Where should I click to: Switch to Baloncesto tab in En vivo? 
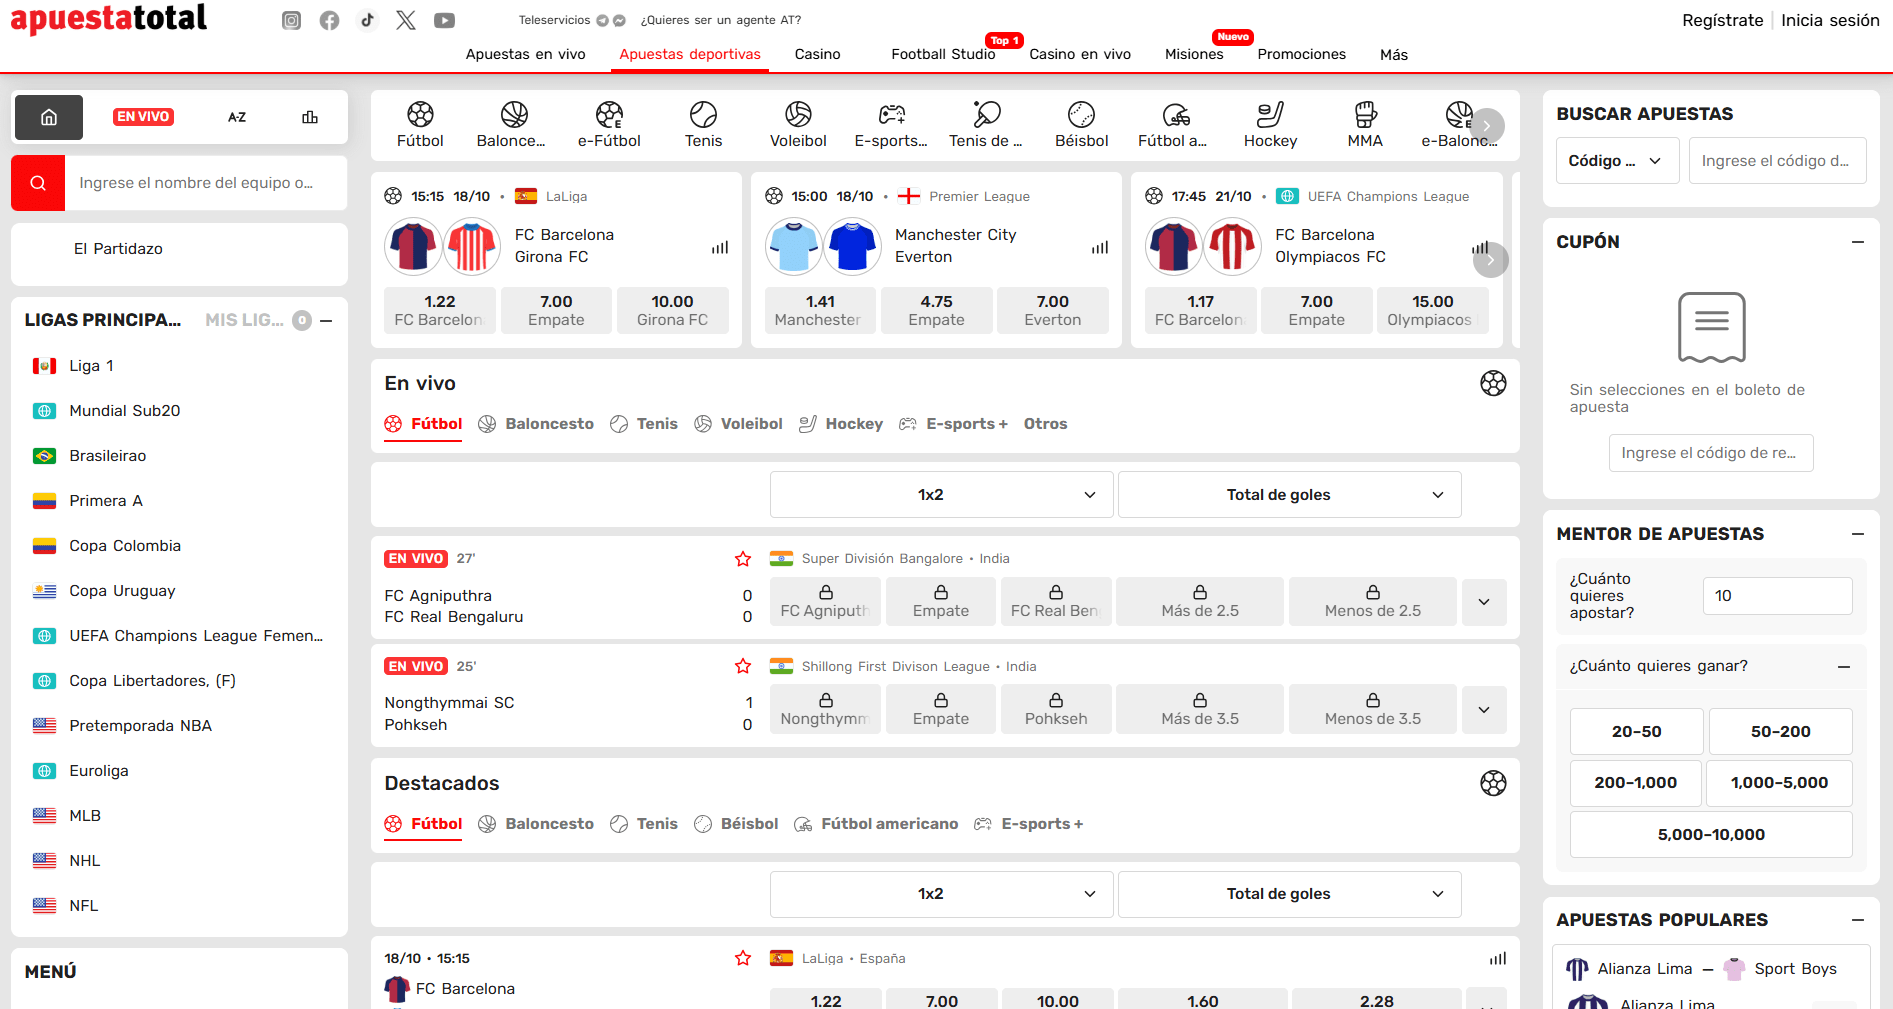(x=537, y=424)
